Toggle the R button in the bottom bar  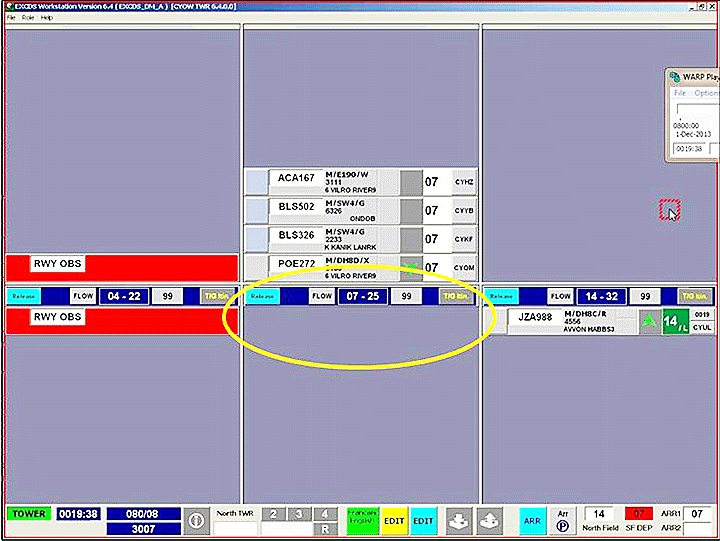pyautogui.click(x=325, y=528)
